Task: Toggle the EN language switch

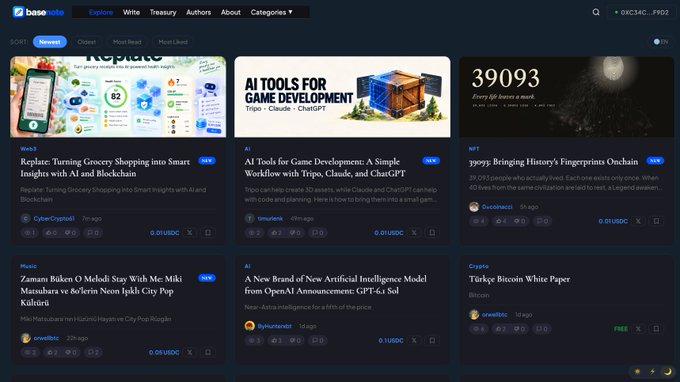Action: [x=661, y=42]
